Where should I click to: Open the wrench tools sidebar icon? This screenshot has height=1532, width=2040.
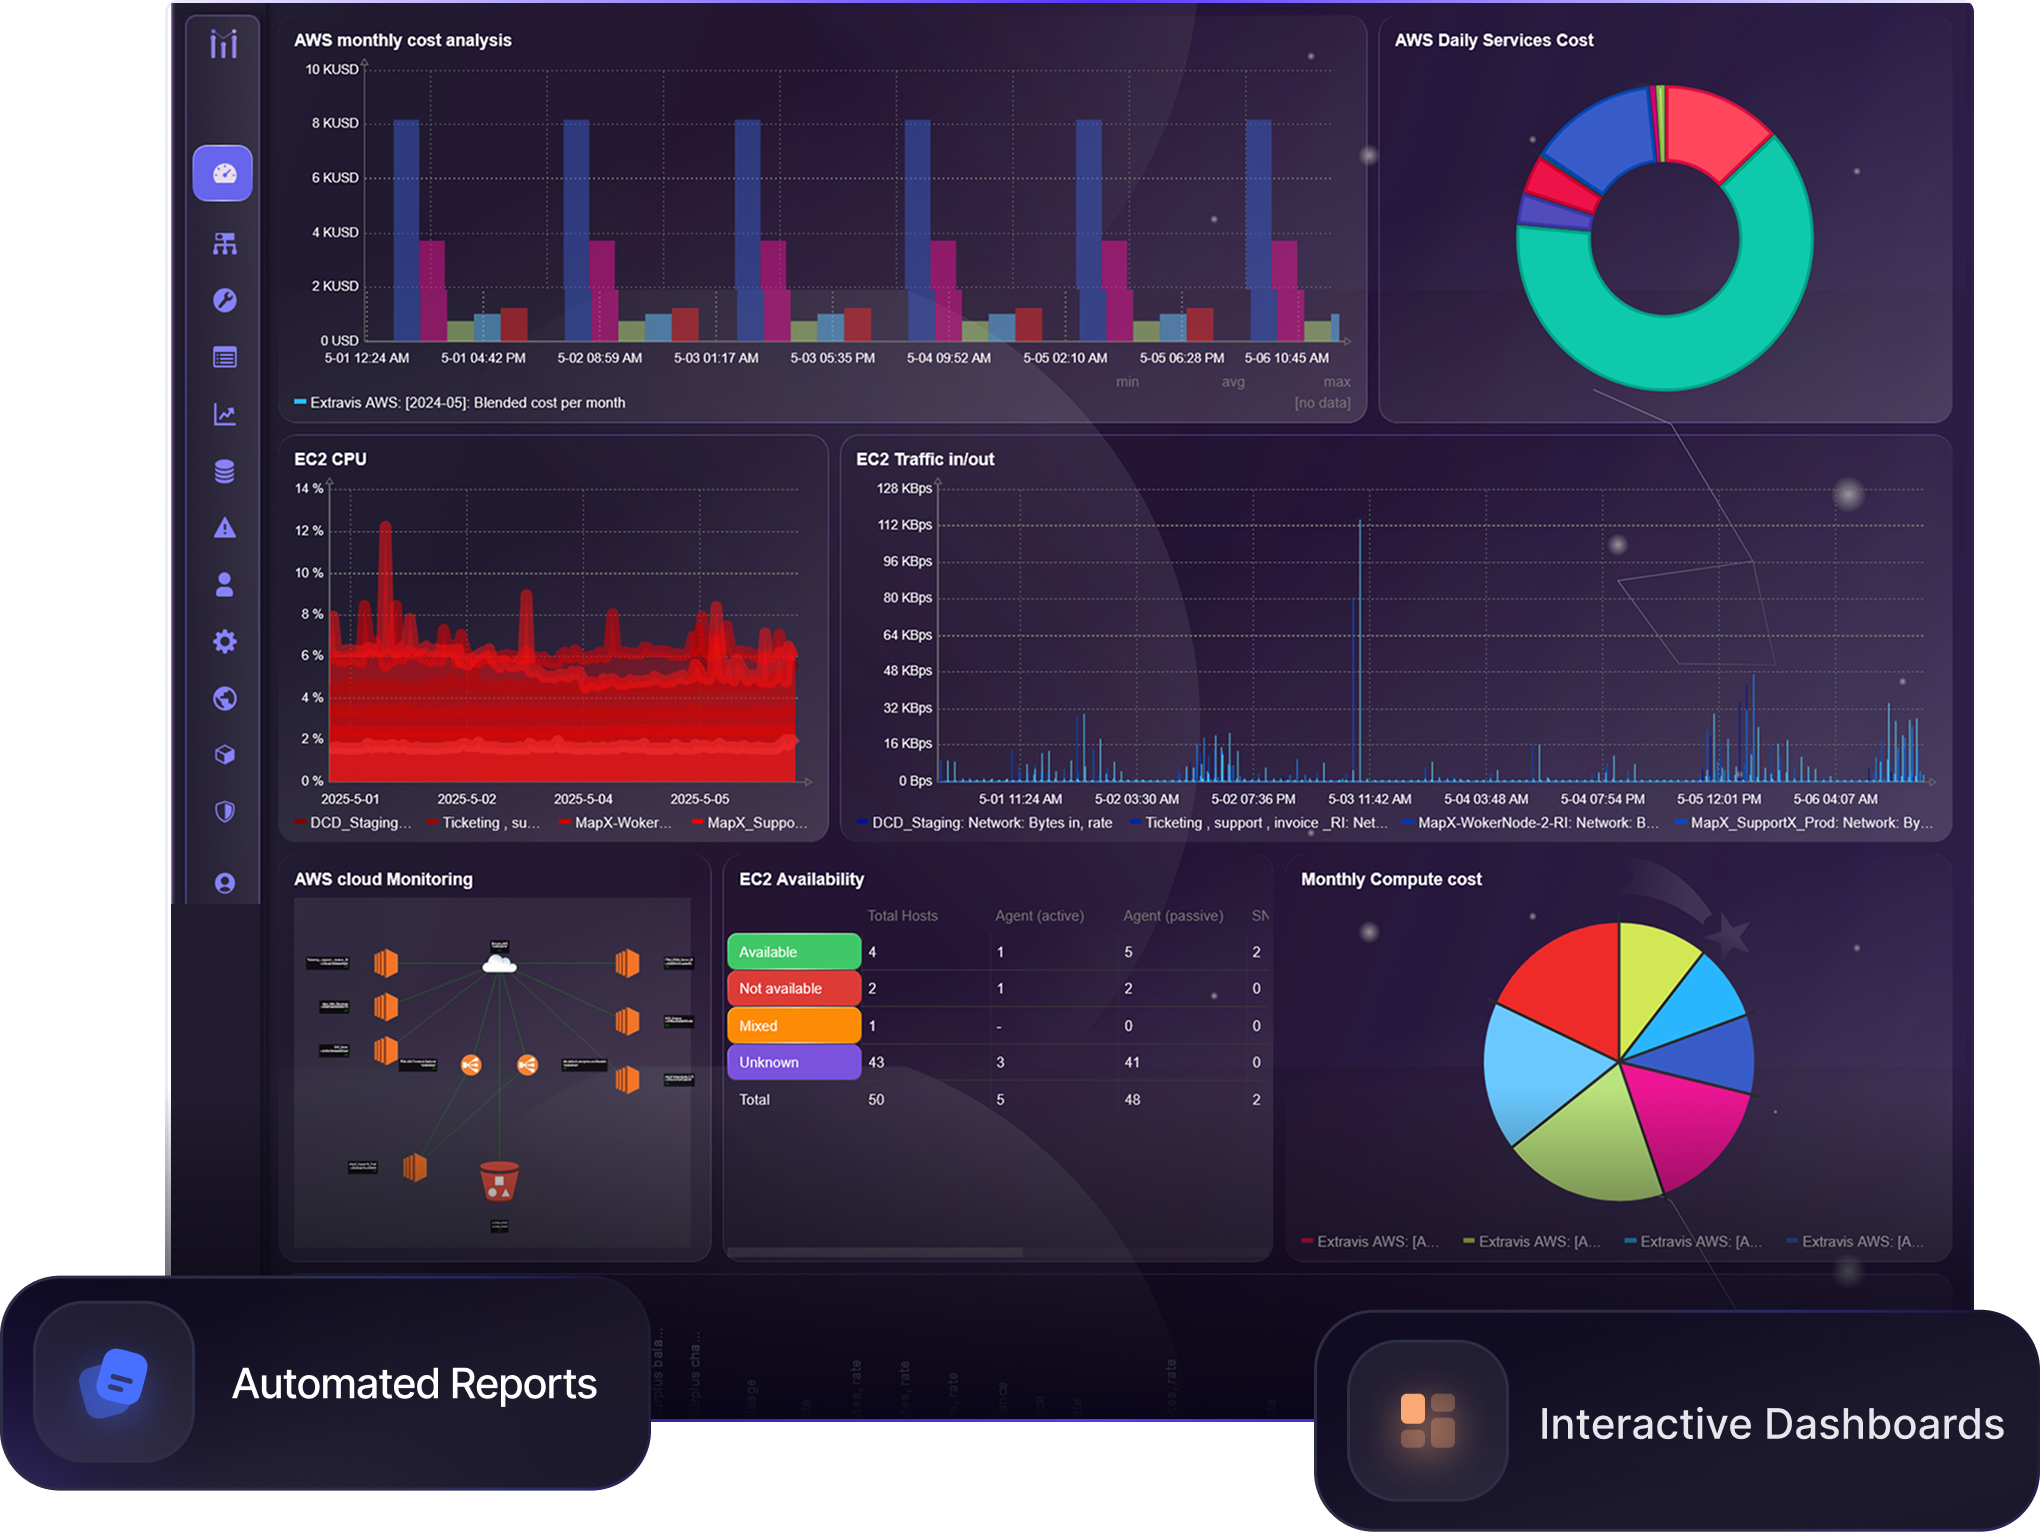[225, 300]
